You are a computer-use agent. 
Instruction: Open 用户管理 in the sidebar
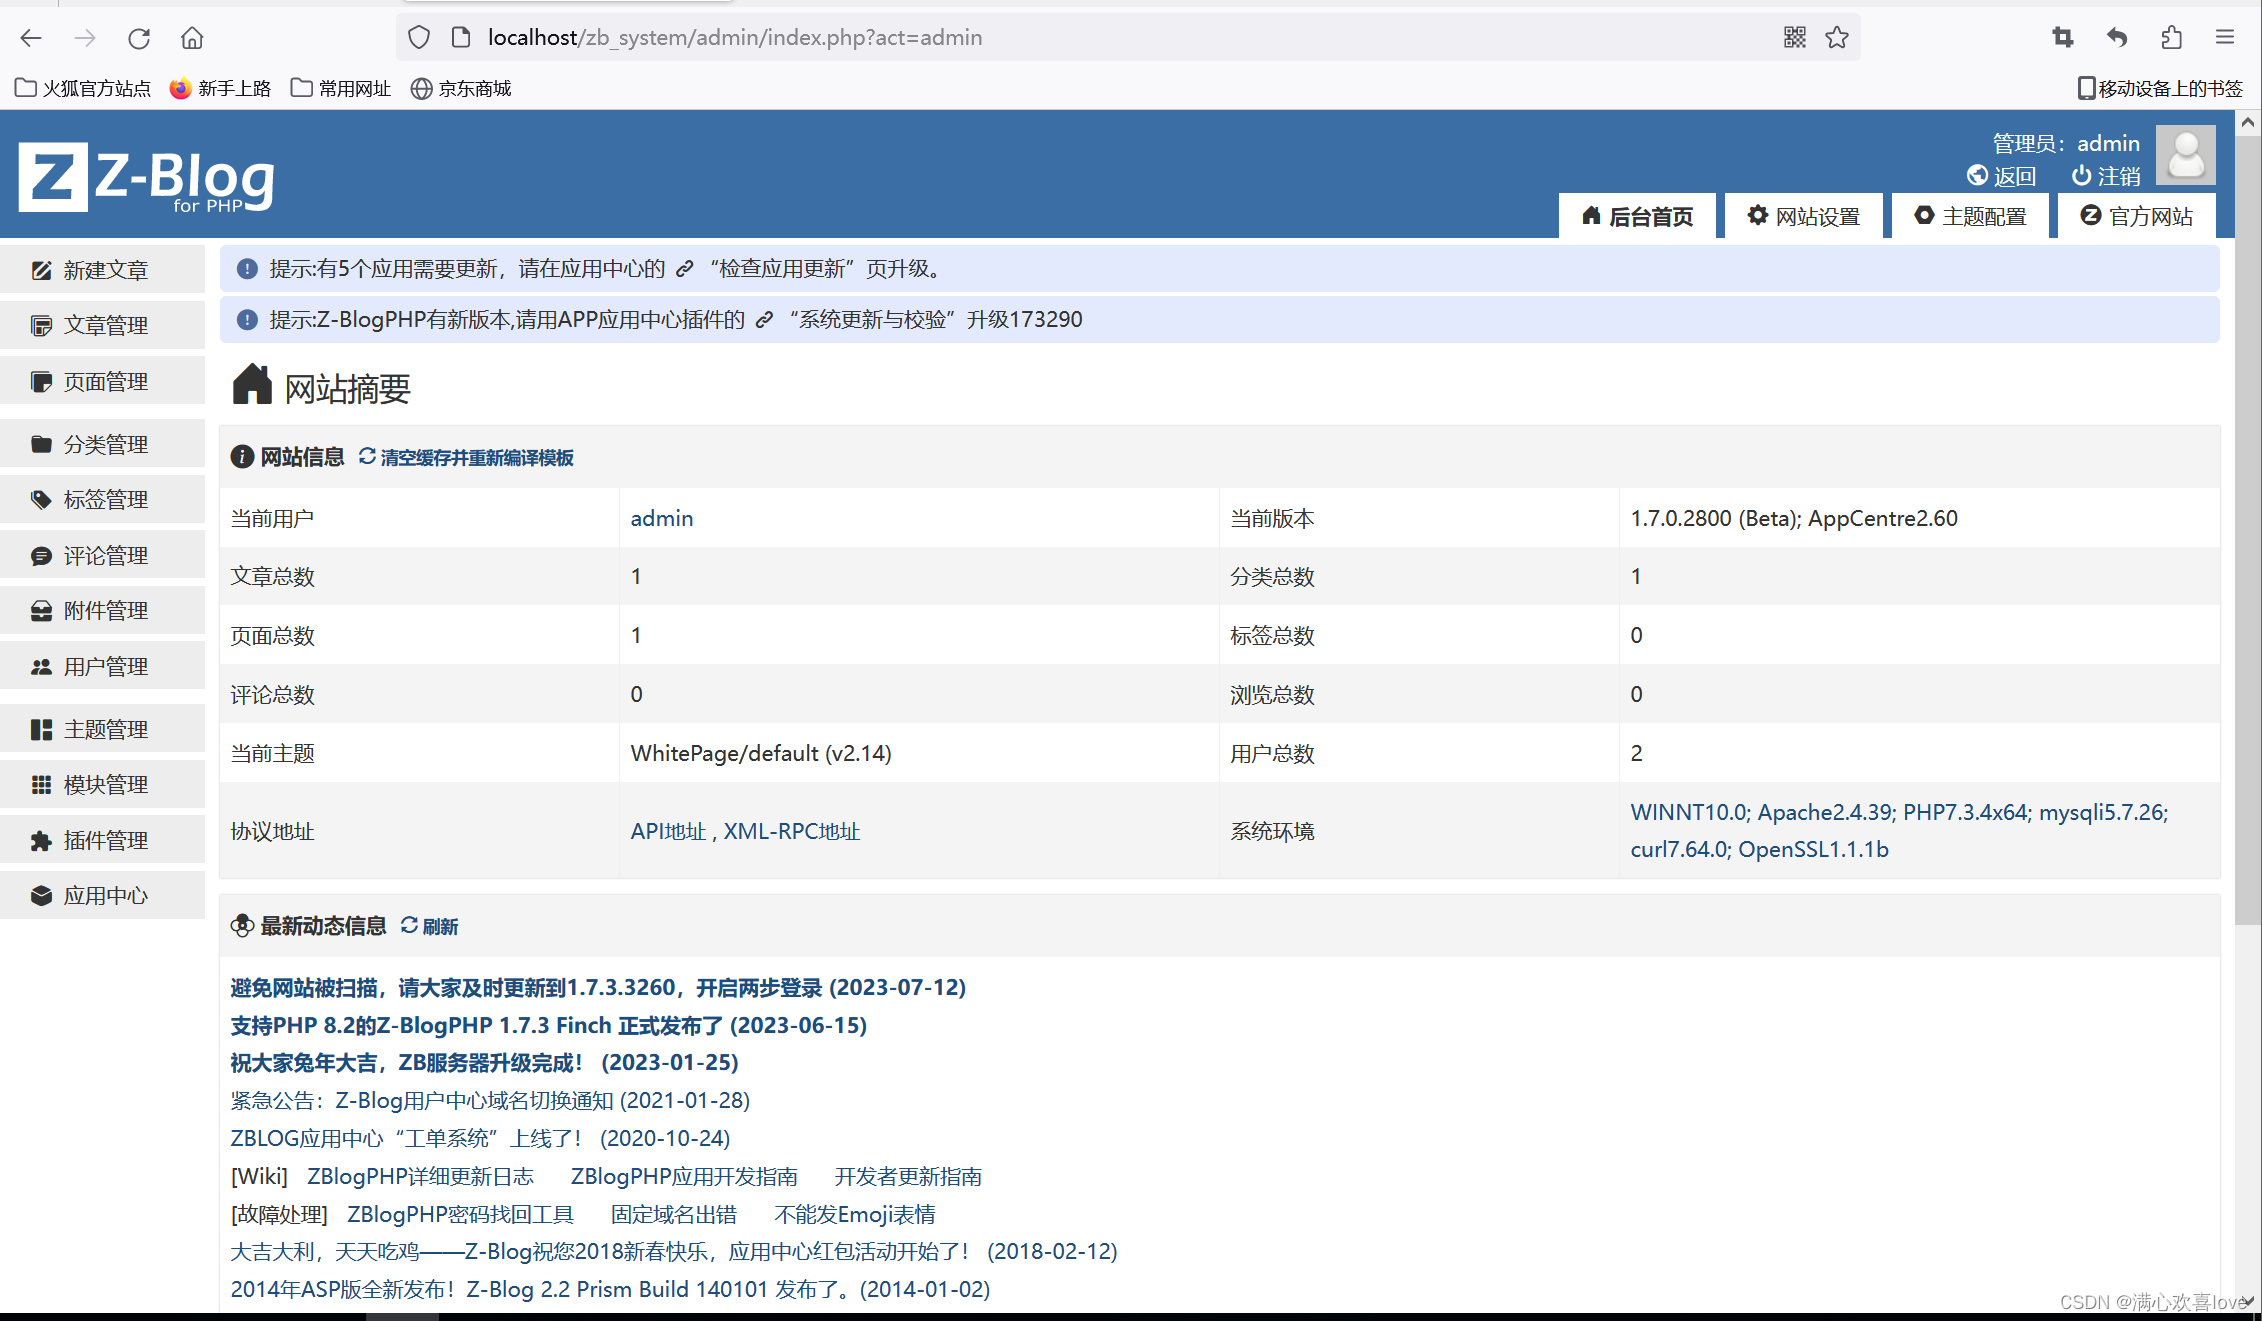(x=105, y=667)
